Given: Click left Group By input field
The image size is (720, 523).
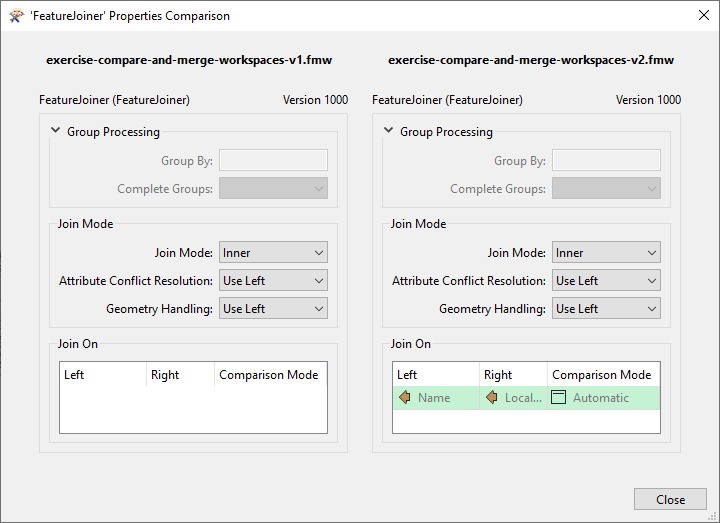Looking at the screenshot, I should pos(273,160).
